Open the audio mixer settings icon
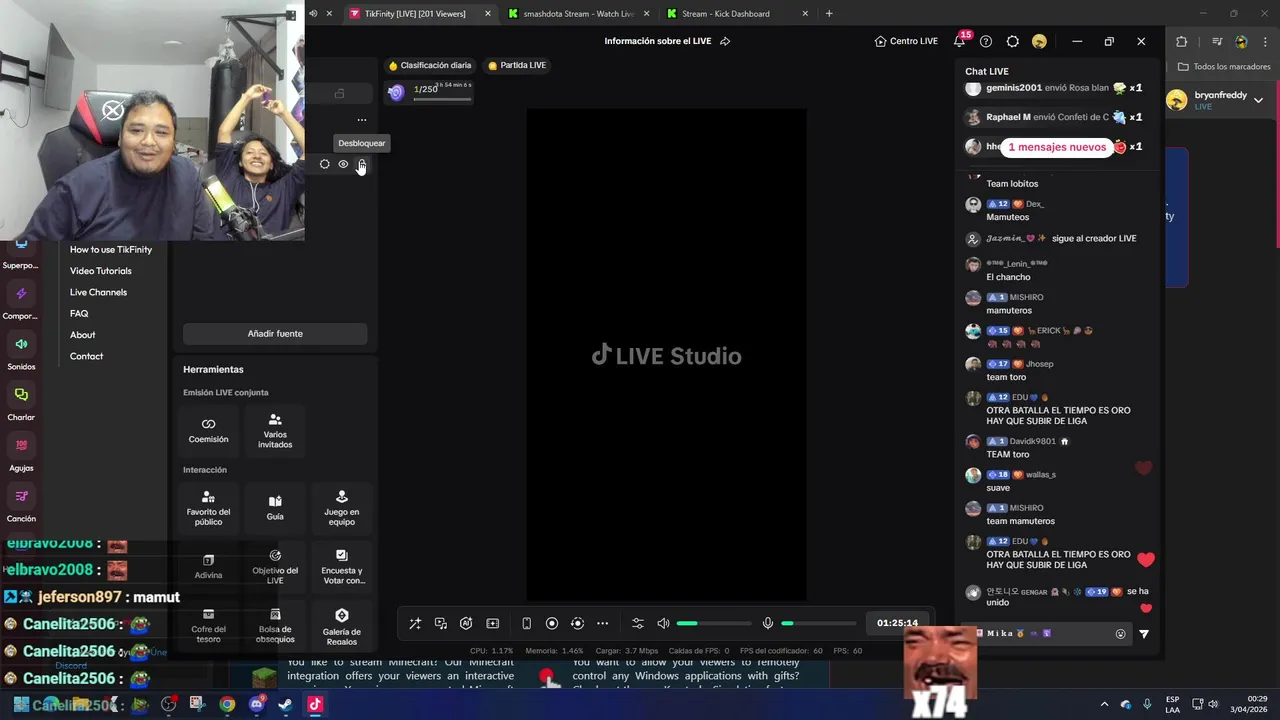This screenshot has width=1280, height=720. pos(638,623)
